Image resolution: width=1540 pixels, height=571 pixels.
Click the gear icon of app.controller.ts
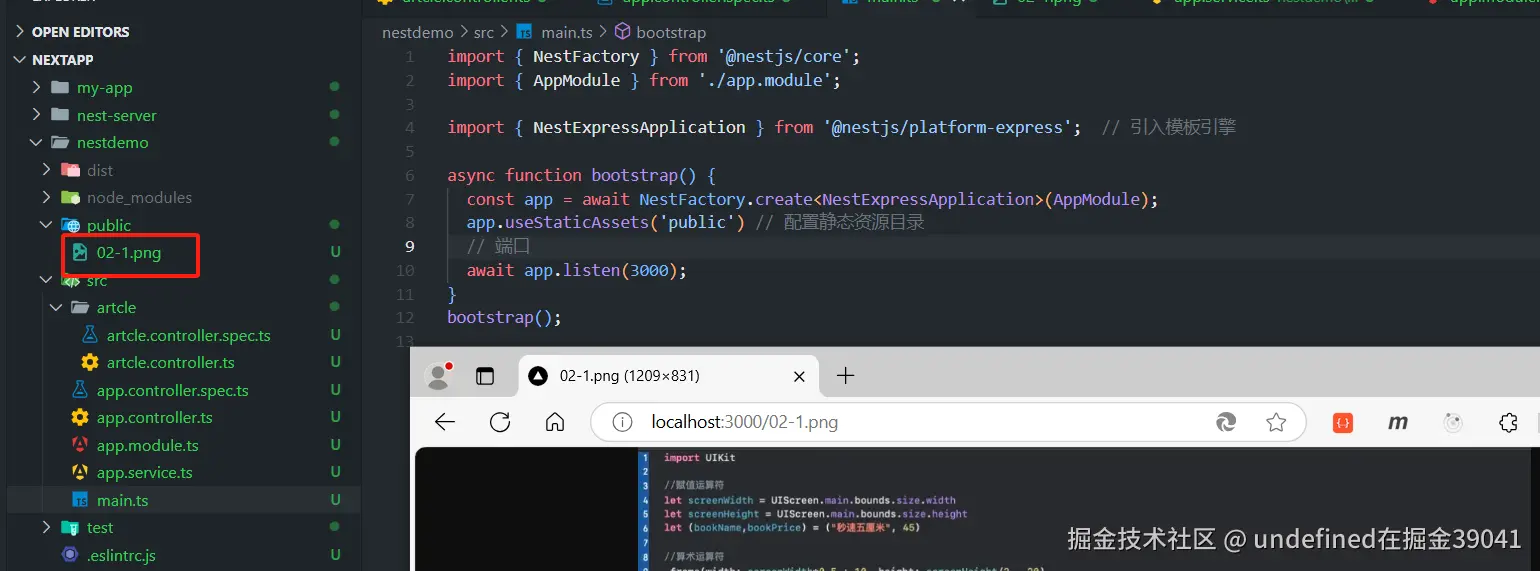coord(80,417)
